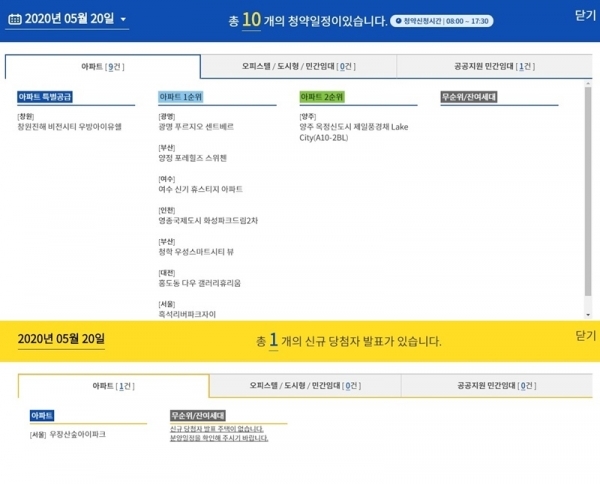Open 창원진해 비전시티 우방아이유쉘 listing

point(69,127)
